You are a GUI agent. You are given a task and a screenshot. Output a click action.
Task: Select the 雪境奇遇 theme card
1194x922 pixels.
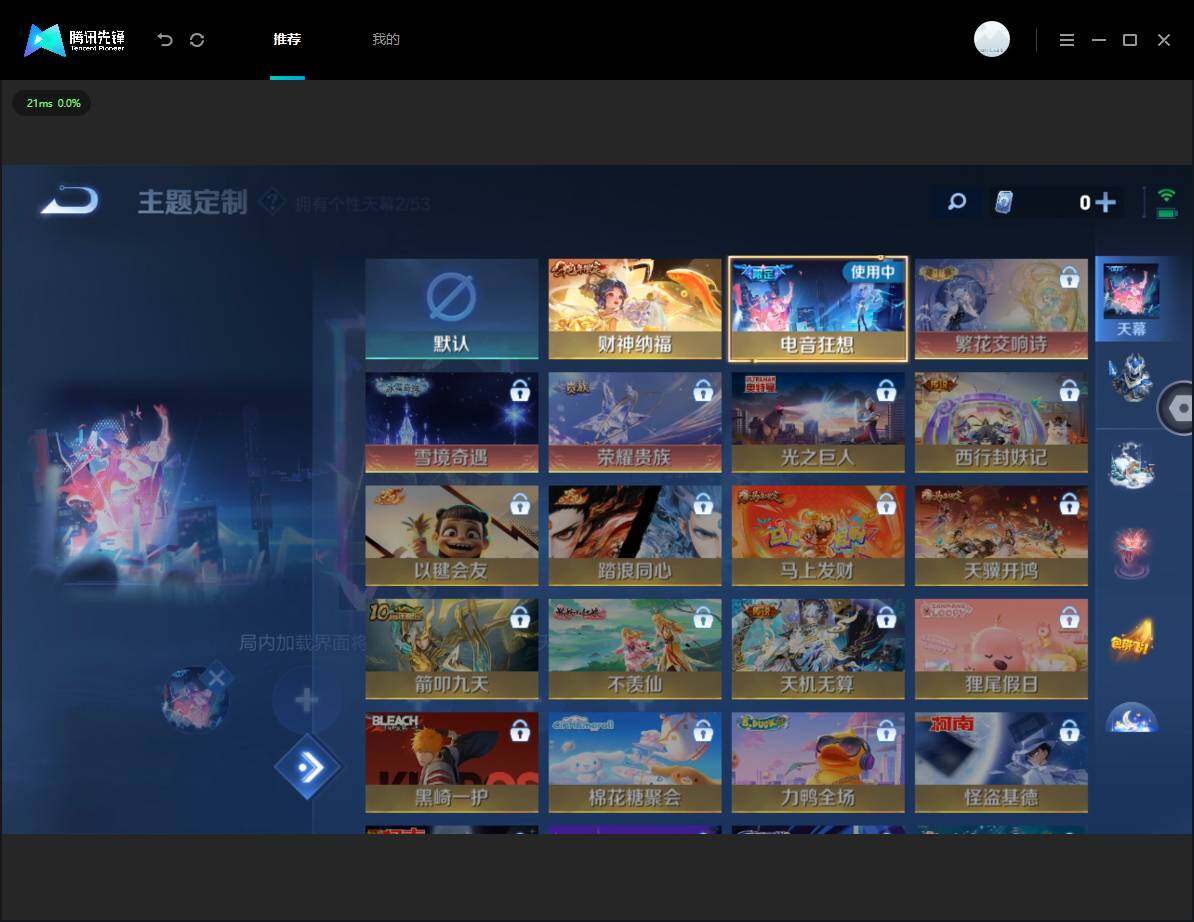452,422
